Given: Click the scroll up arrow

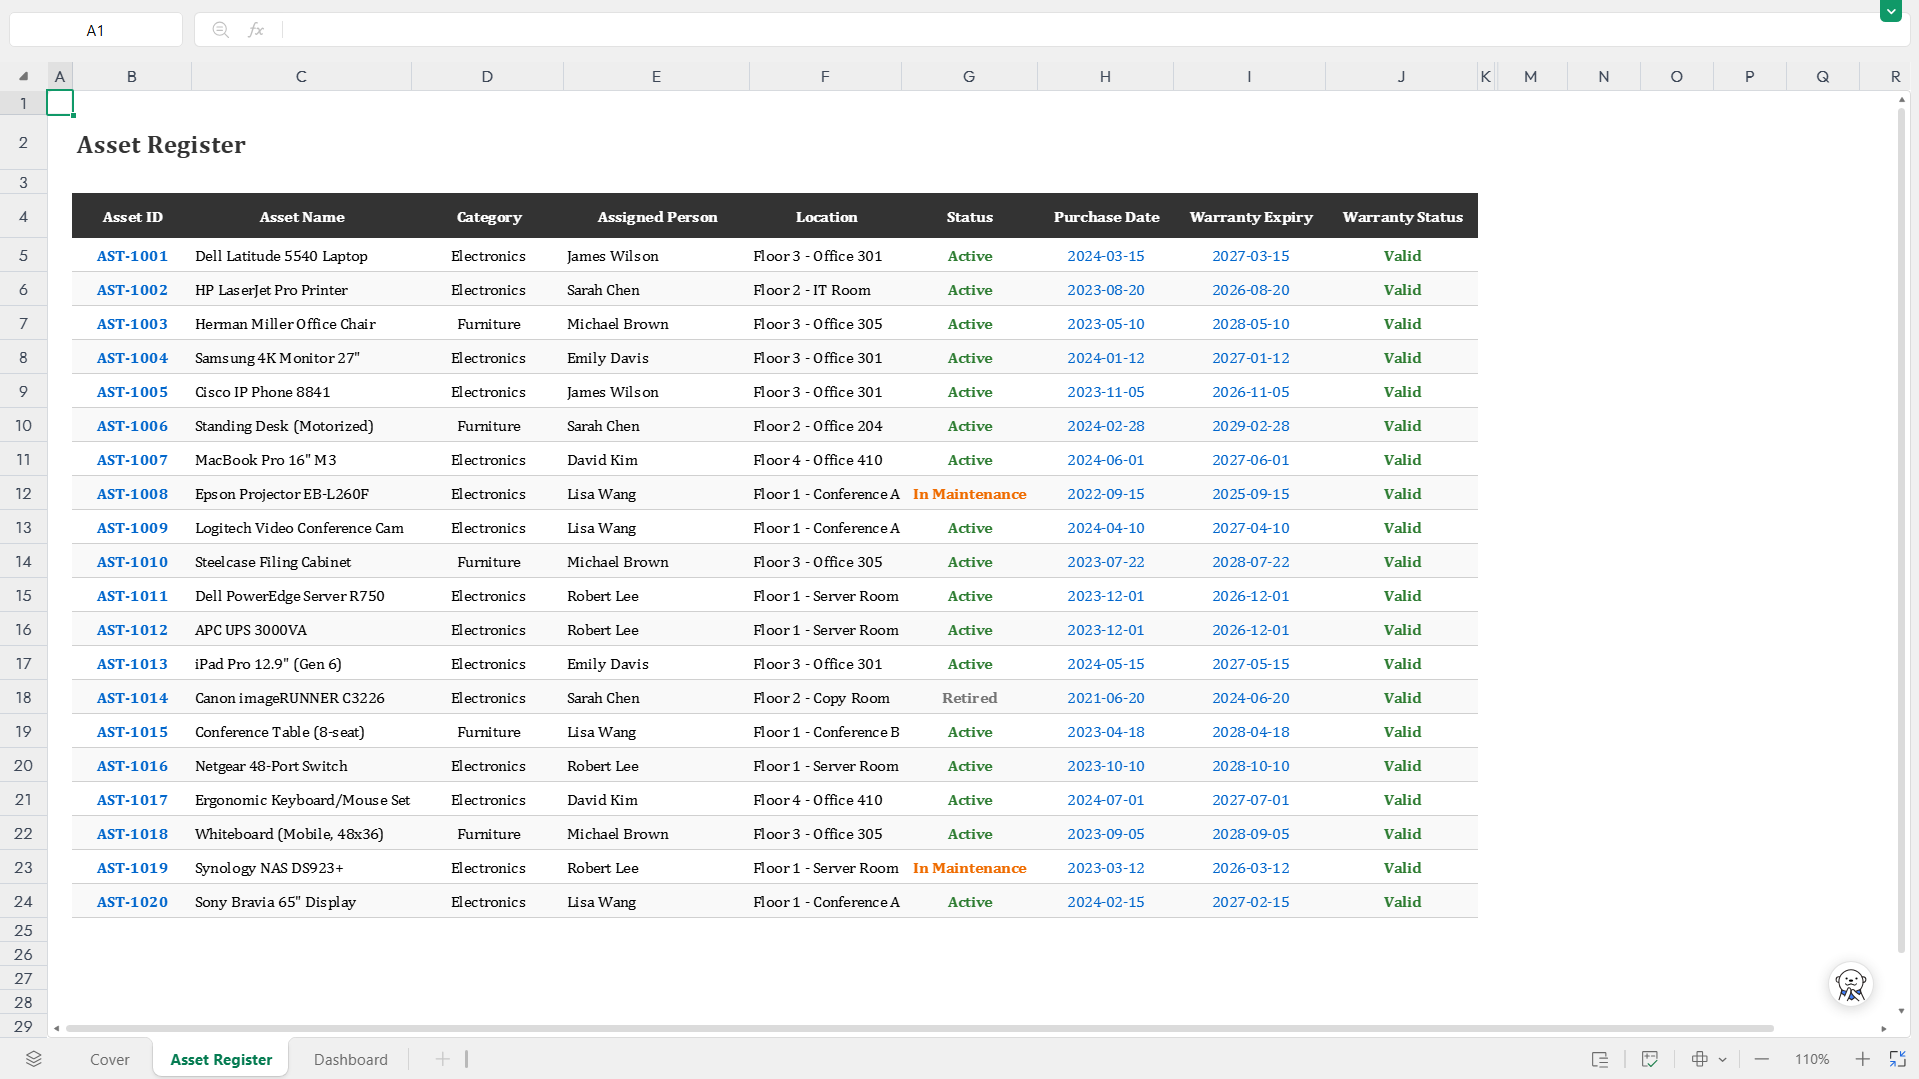Looking at the screenshot, I should pyautogui.click(x=1901, y=100).
